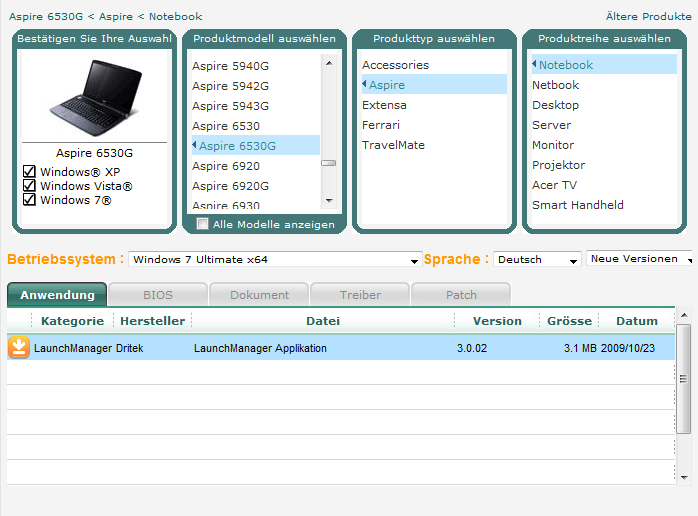Select Aspire 5943G model
Image resolution: width=698 pixels, height=516 pixels.
[x=230, y=106]
